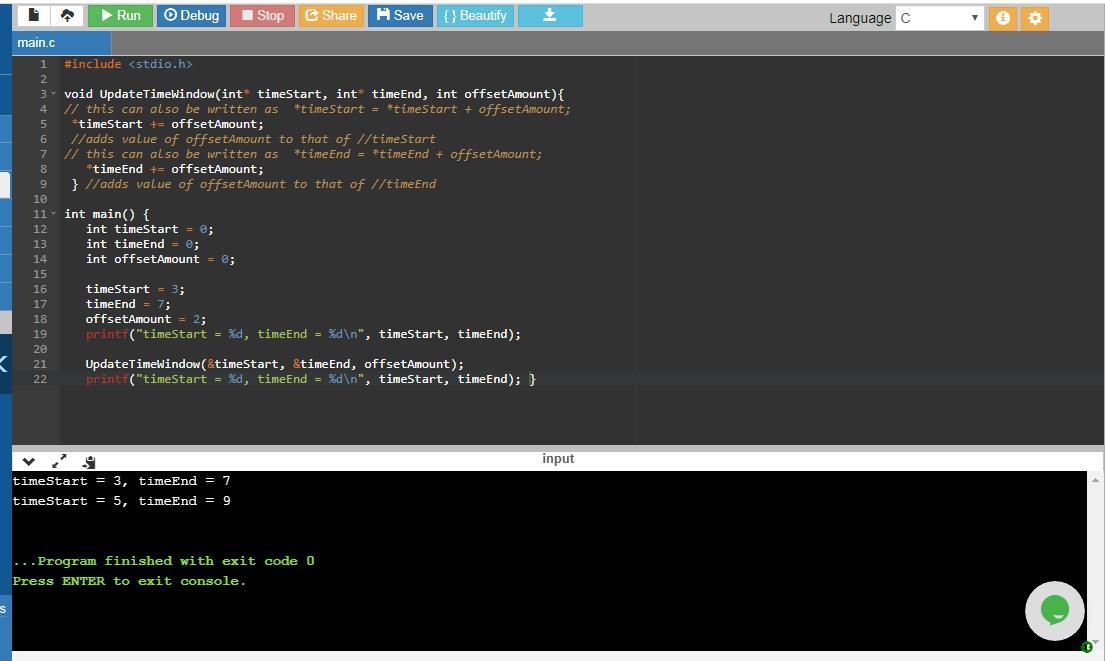The image size is (1105, 661).
Task: Stop the running program
Action: [261, 15]
